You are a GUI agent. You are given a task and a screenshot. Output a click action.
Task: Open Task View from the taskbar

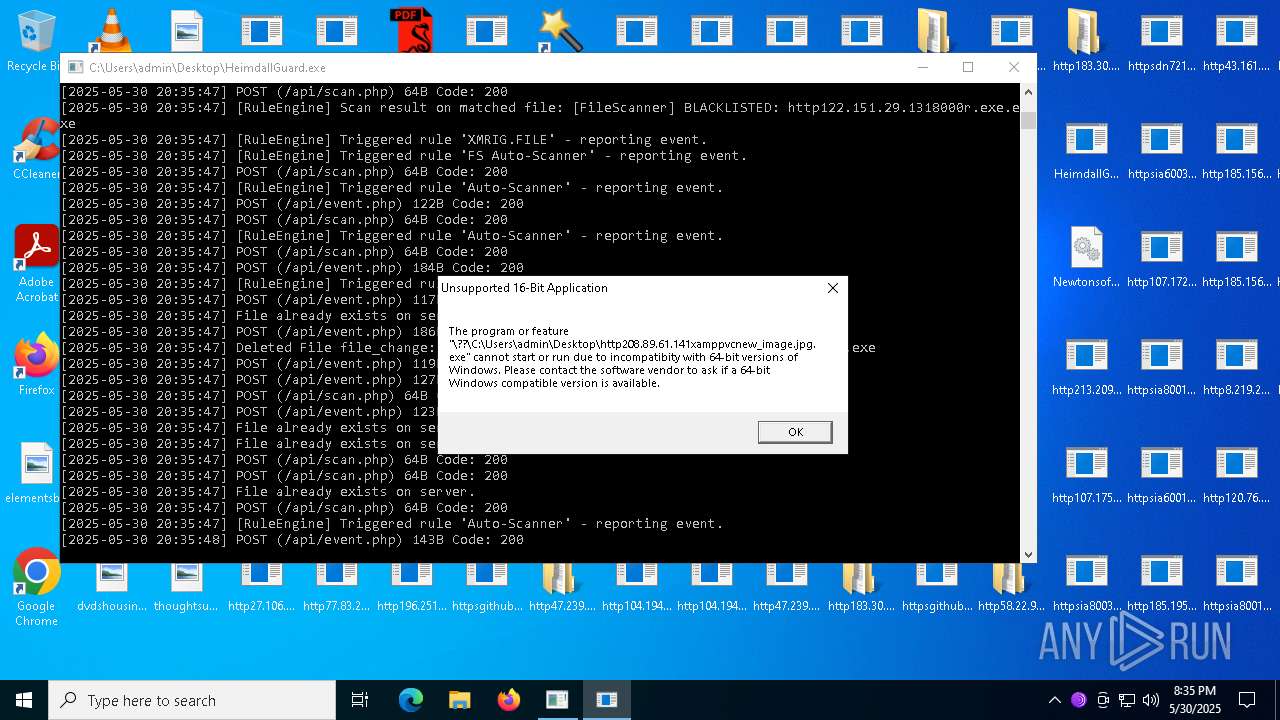coord(360,700)
